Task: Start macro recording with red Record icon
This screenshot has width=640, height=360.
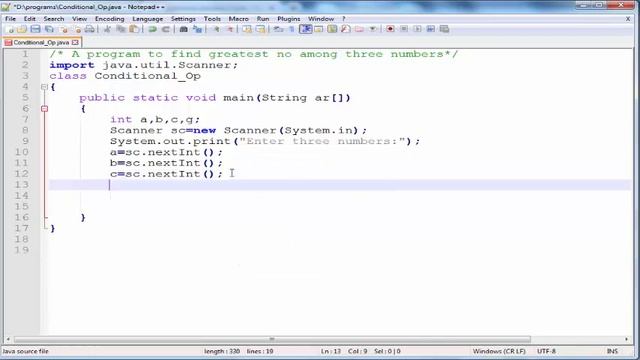Action: point(390,29)
